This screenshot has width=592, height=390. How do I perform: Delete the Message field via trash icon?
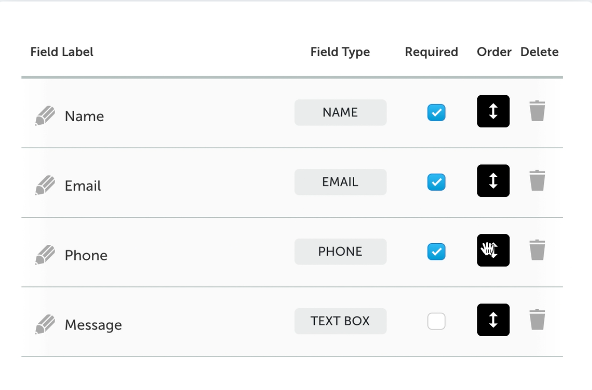coord(537,319)
